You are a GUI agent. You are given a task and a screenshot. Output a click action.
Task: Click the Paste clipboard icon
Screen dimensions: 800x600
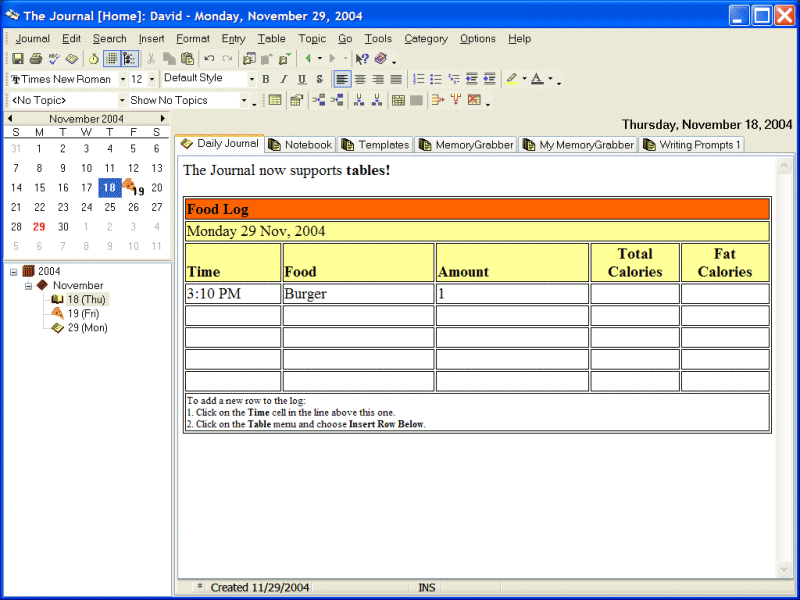pyautogui.click(x=187, y=59)
